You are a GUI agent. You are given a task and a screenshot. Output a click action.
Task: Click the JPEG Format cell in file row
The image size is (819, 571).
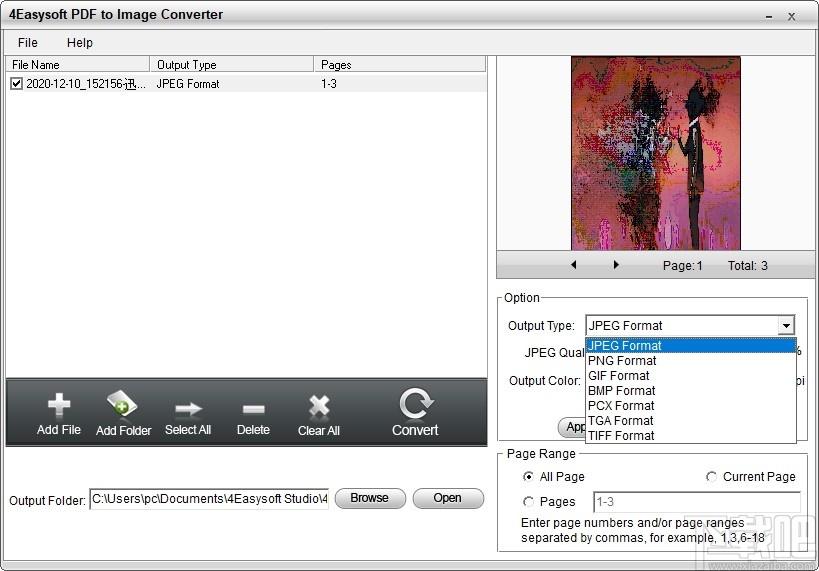point(188,84)
